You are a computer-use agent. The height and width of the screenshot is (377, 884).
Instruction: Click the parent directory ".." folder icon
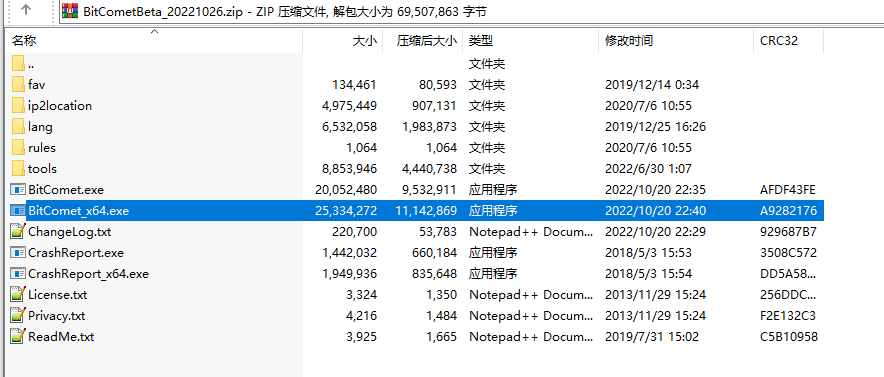tap(18, 64)
